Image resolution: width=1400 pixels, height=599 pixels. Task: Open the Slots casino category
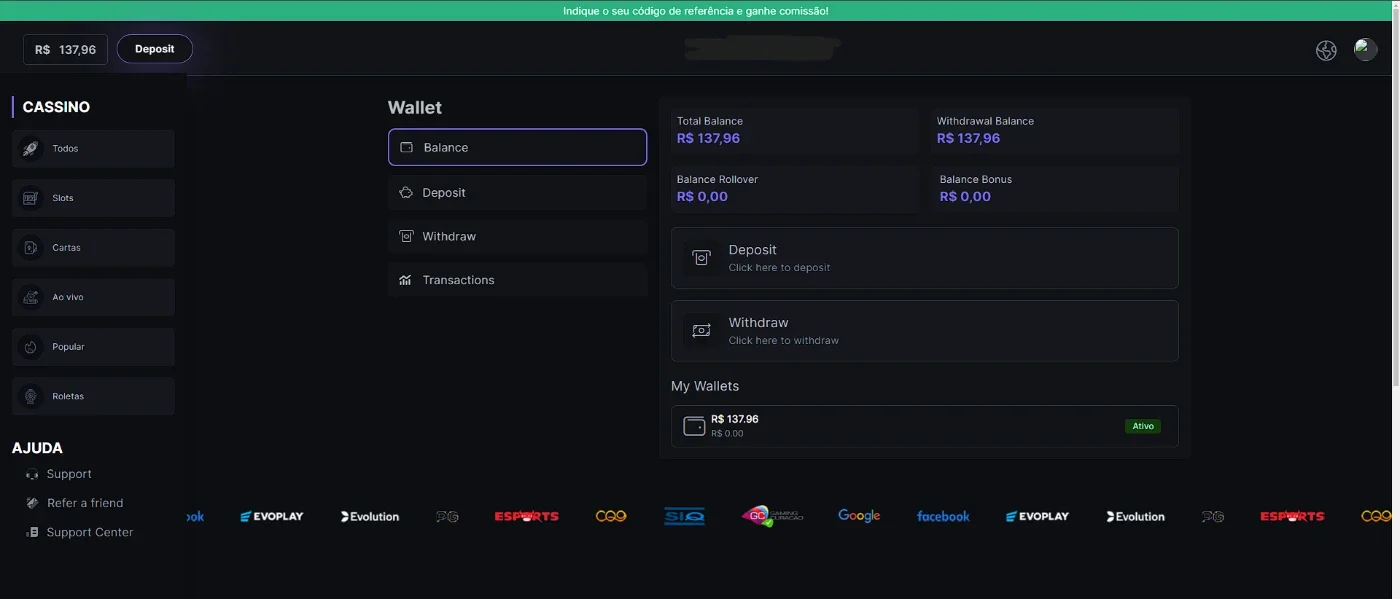[93, 198]
